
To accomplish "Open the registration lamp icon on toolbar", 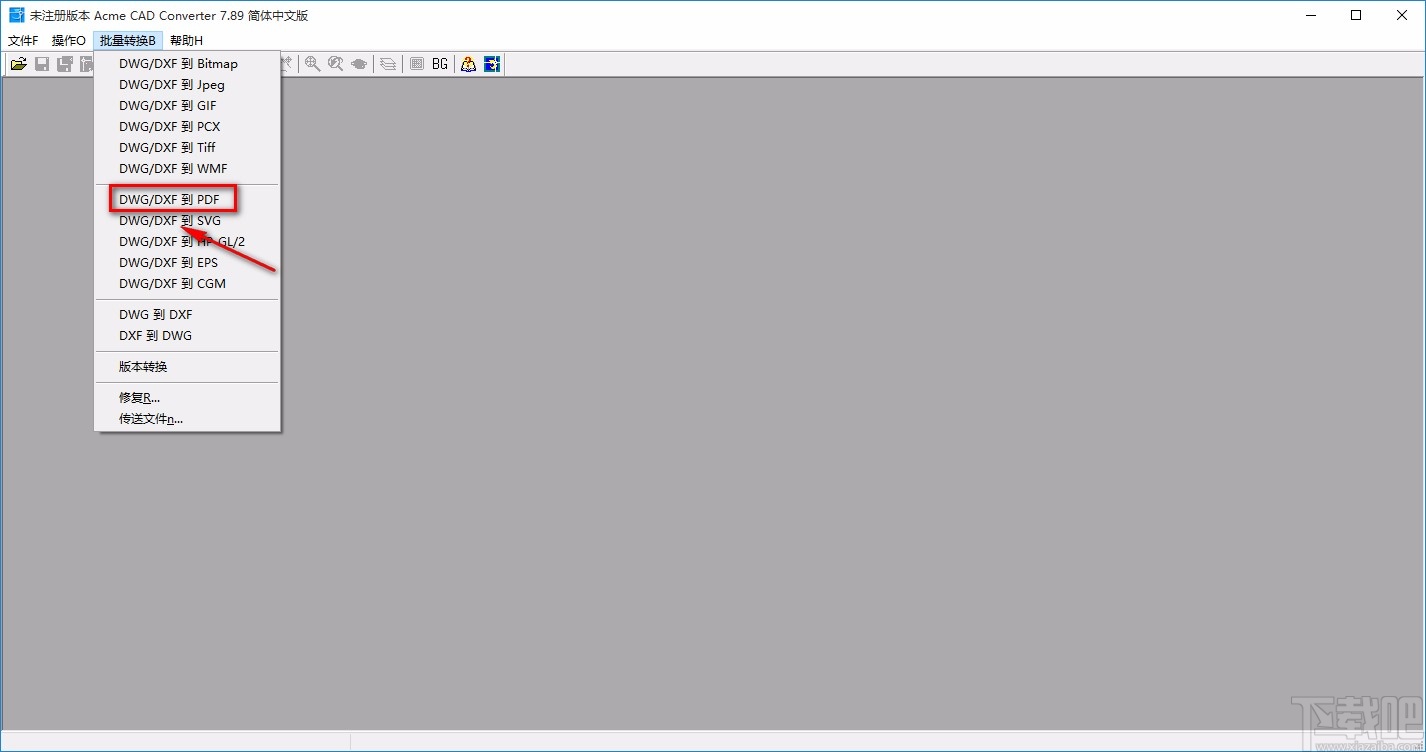I will click(x=467, y=63).
